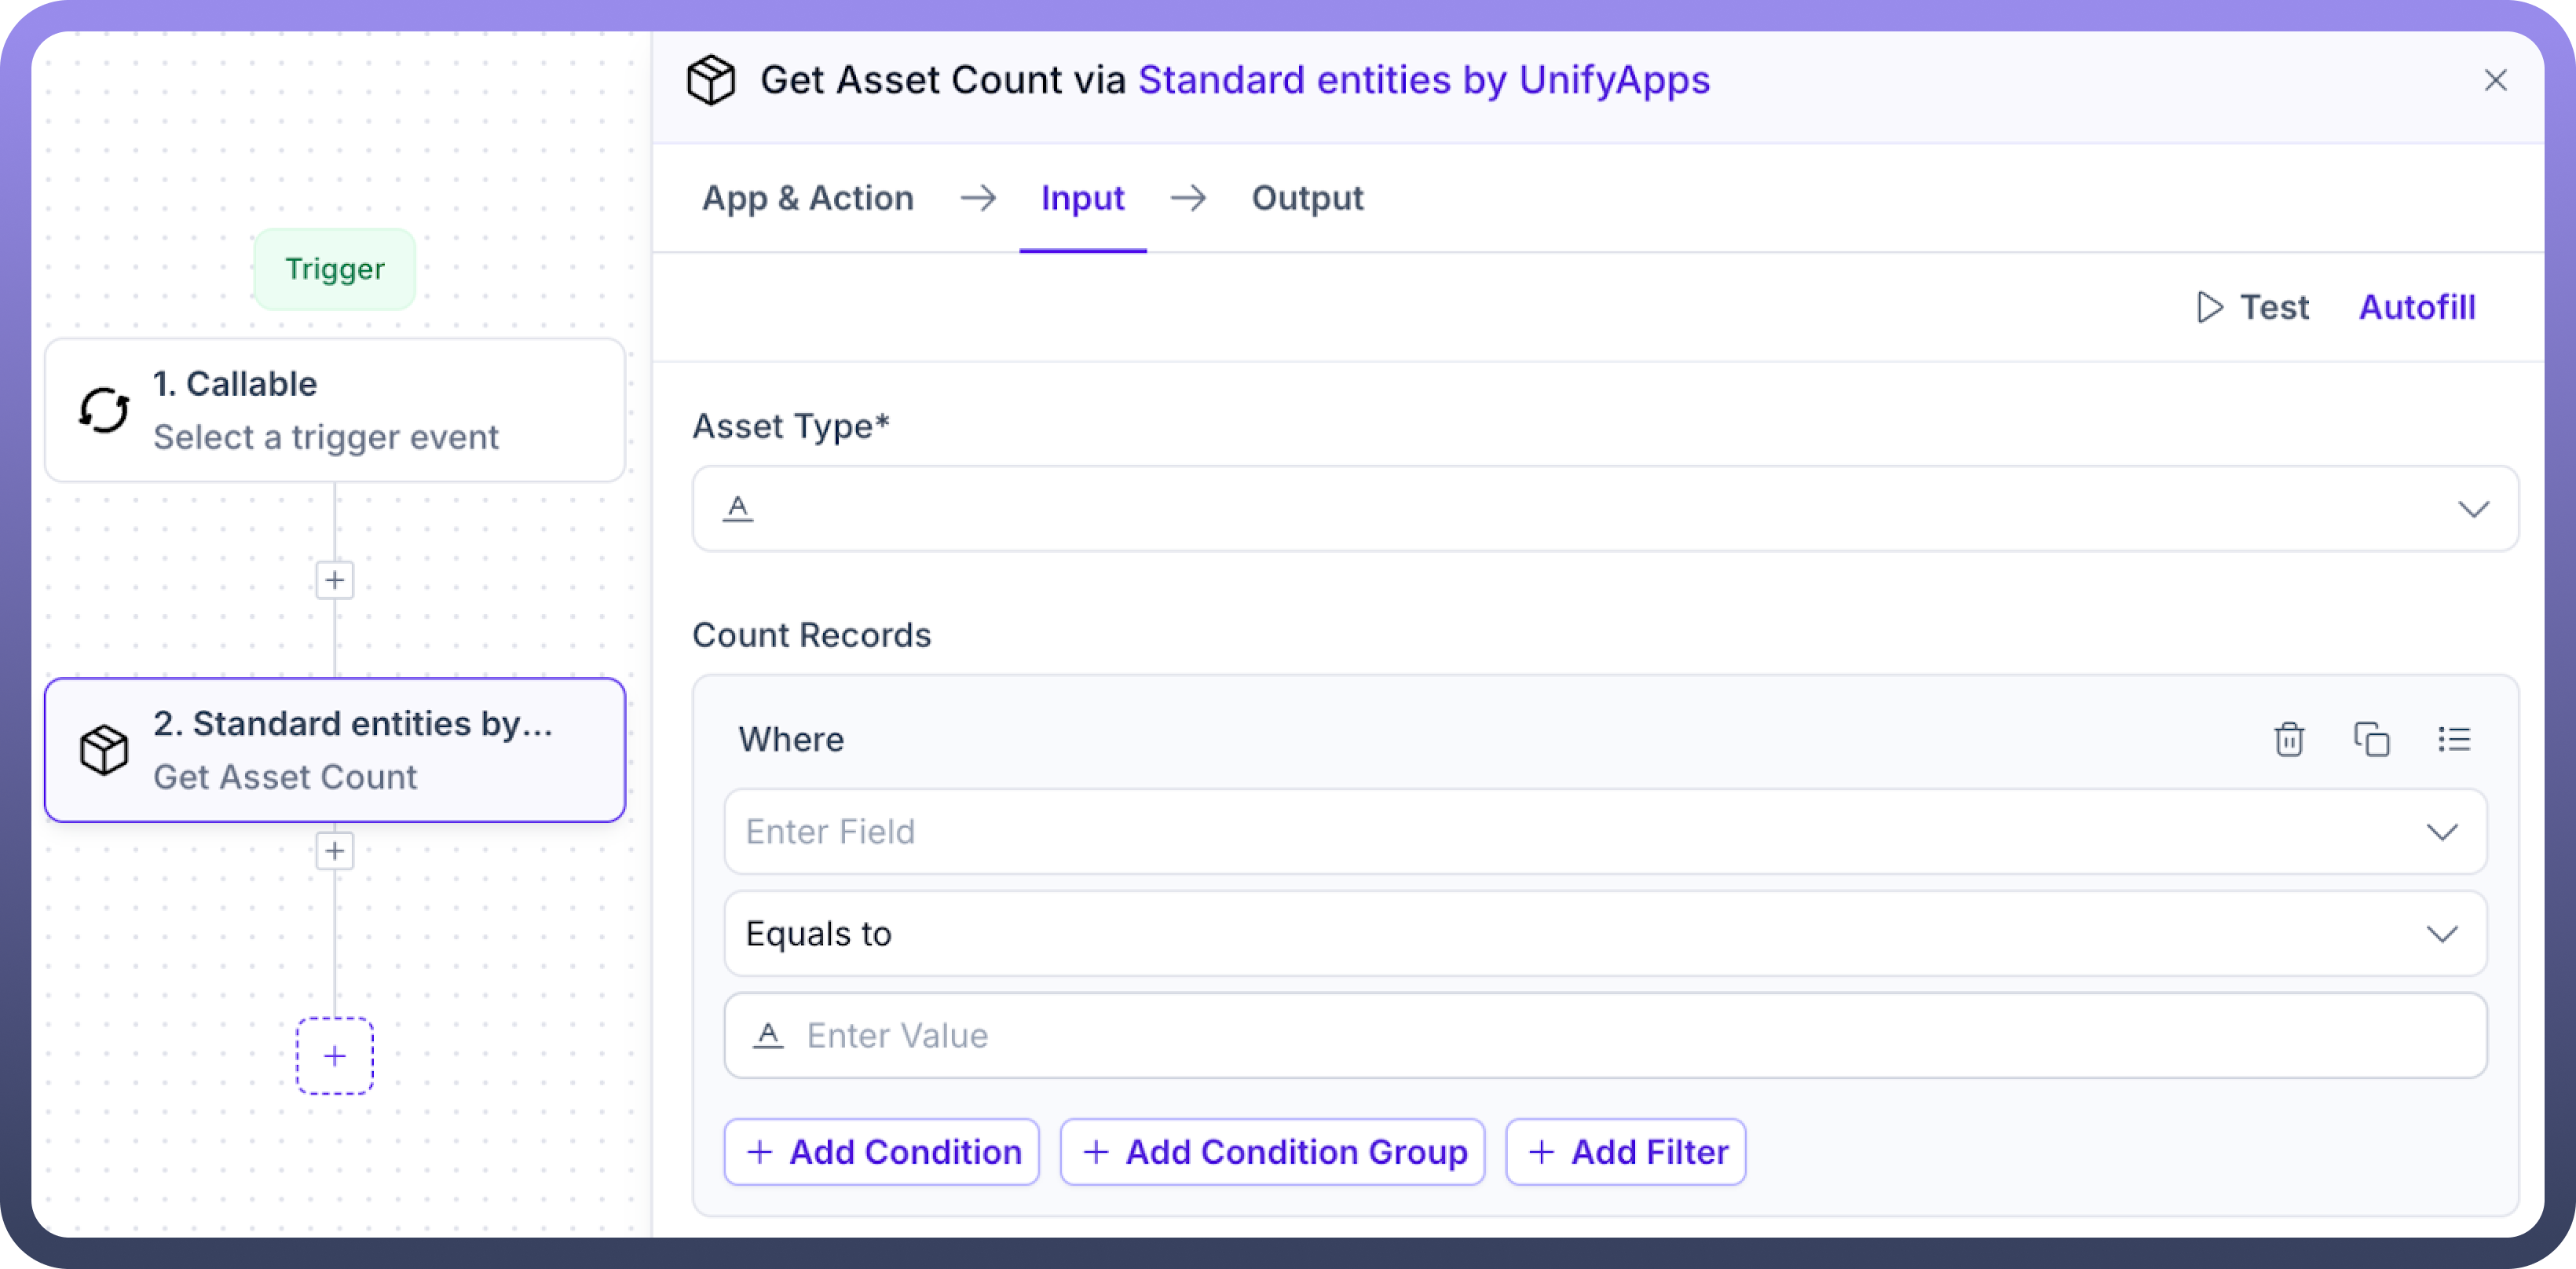This screenshot has height=1269, width=2576.
Task: Open the Enter Field dropdown
Action: [x=2441, y=832]
